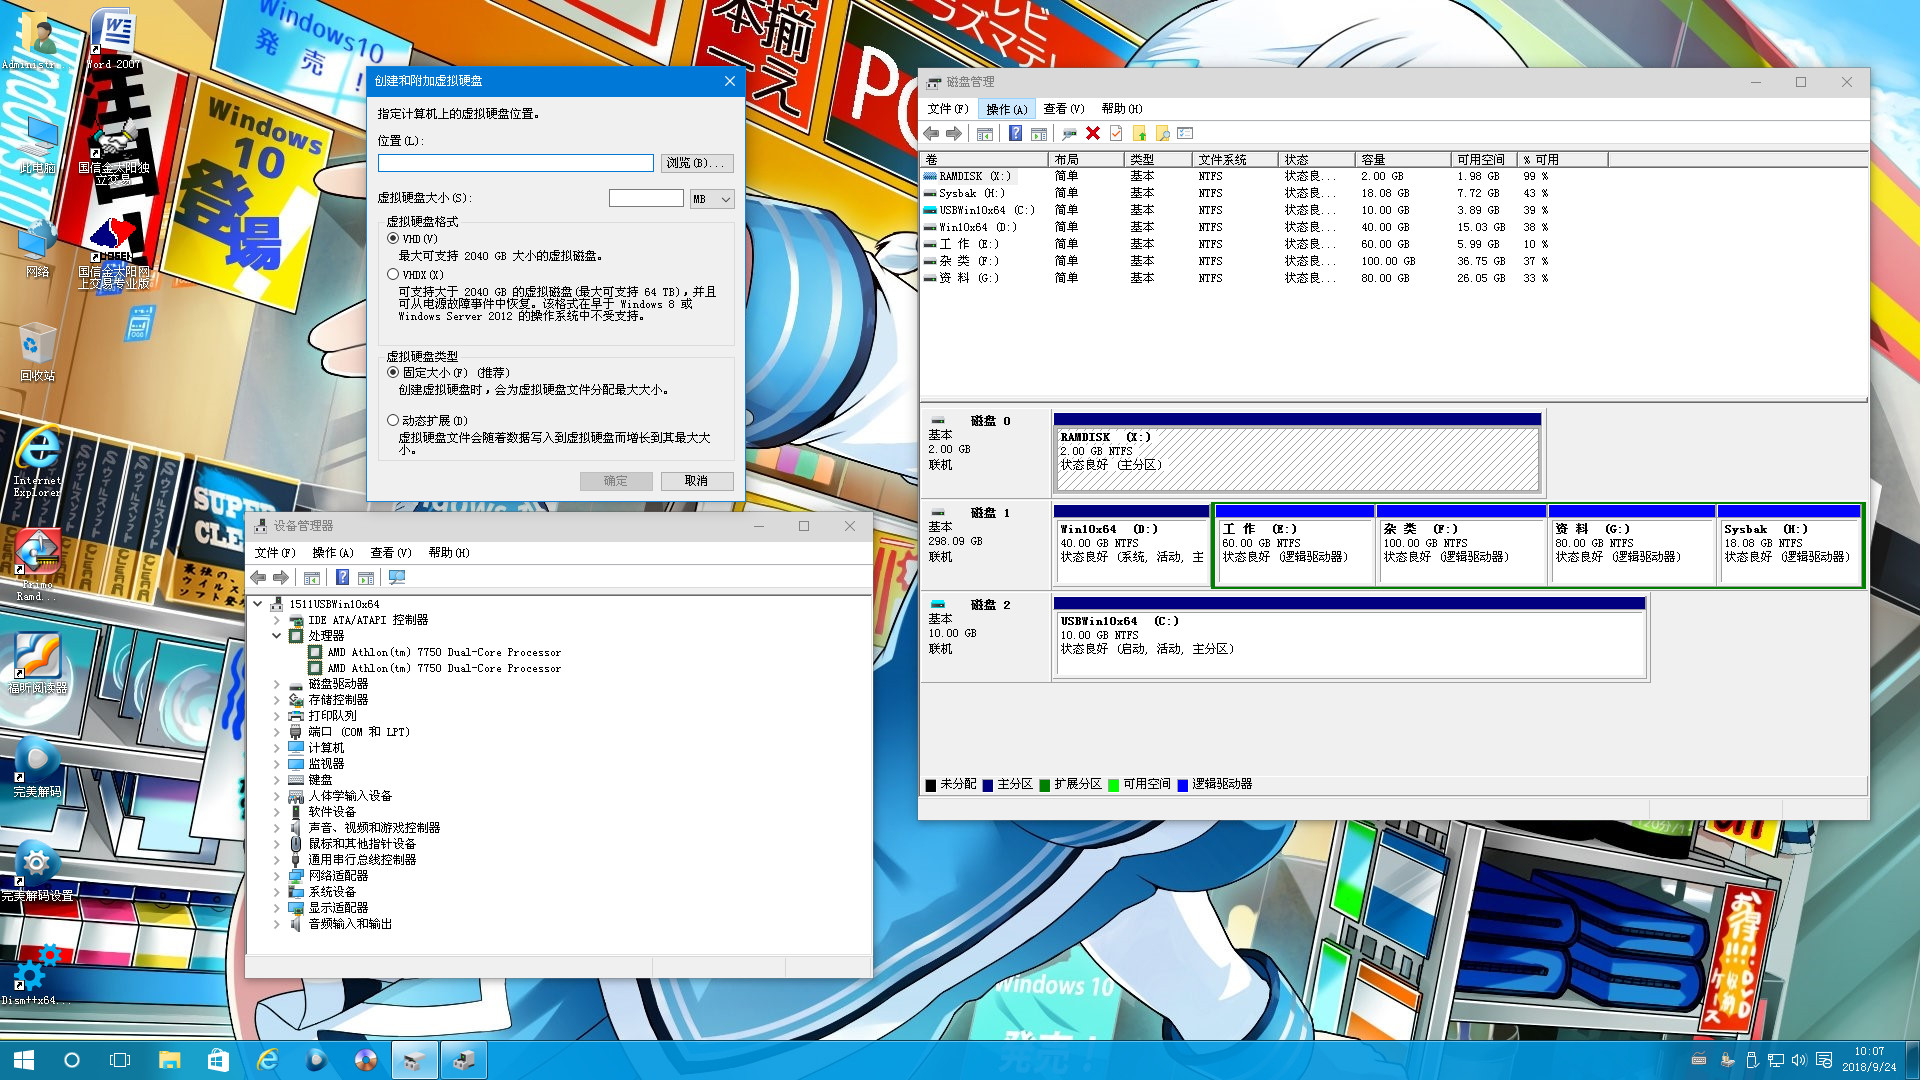The width and height of the screenshot is (1920, 1080).
Task: Open 福昕阅读器 desktop shortcut
Action: (x=38, y=664)
